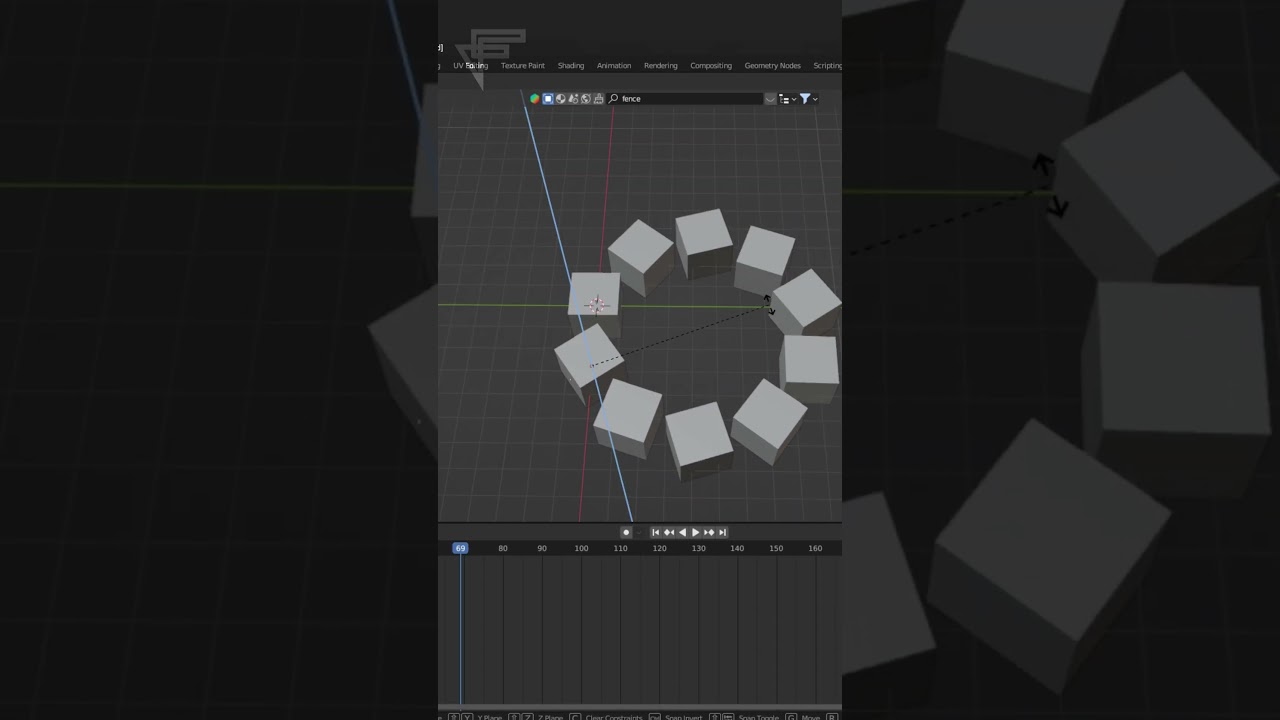Screen dimensions: 1280x720
Task: Open the UV Editing workspace tab
Action: coord(470,66)
